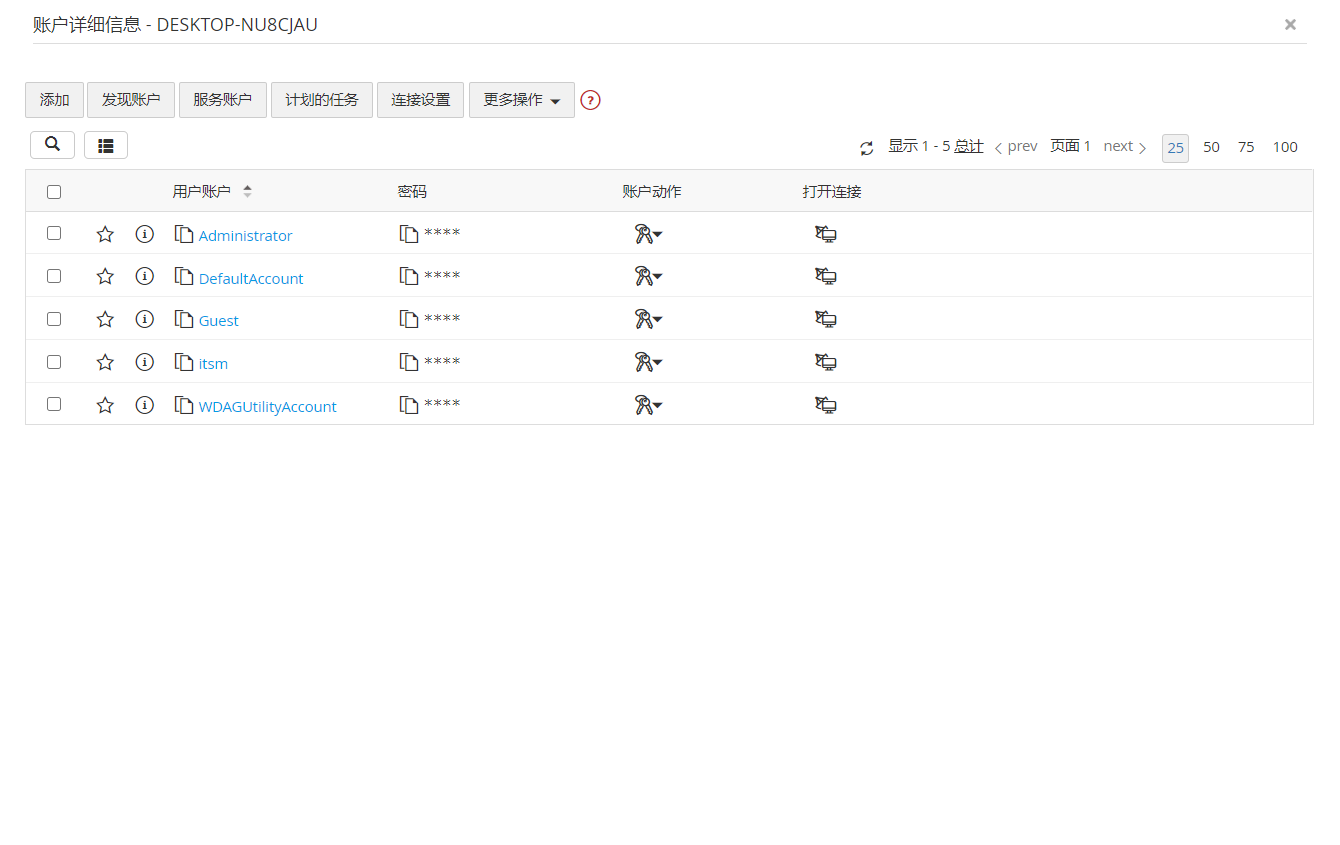Open 计划的任务
The image size is (1340, 845).
pos(322,100)
